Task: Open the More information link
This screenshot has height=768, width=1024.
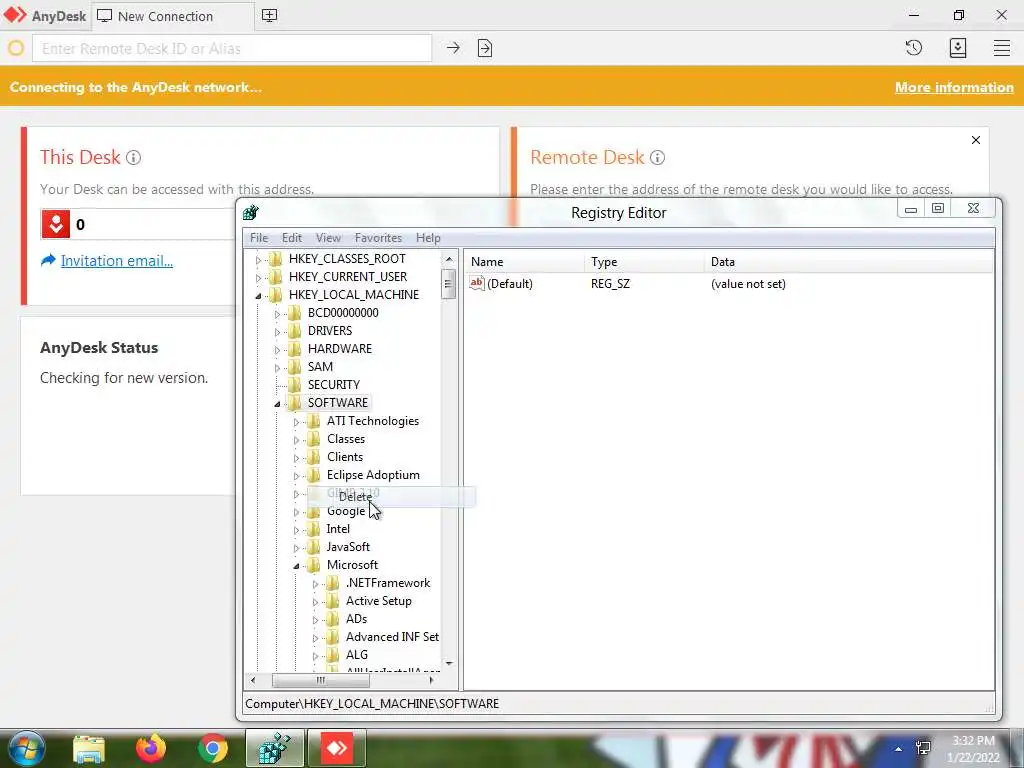Action: point(954,87)
